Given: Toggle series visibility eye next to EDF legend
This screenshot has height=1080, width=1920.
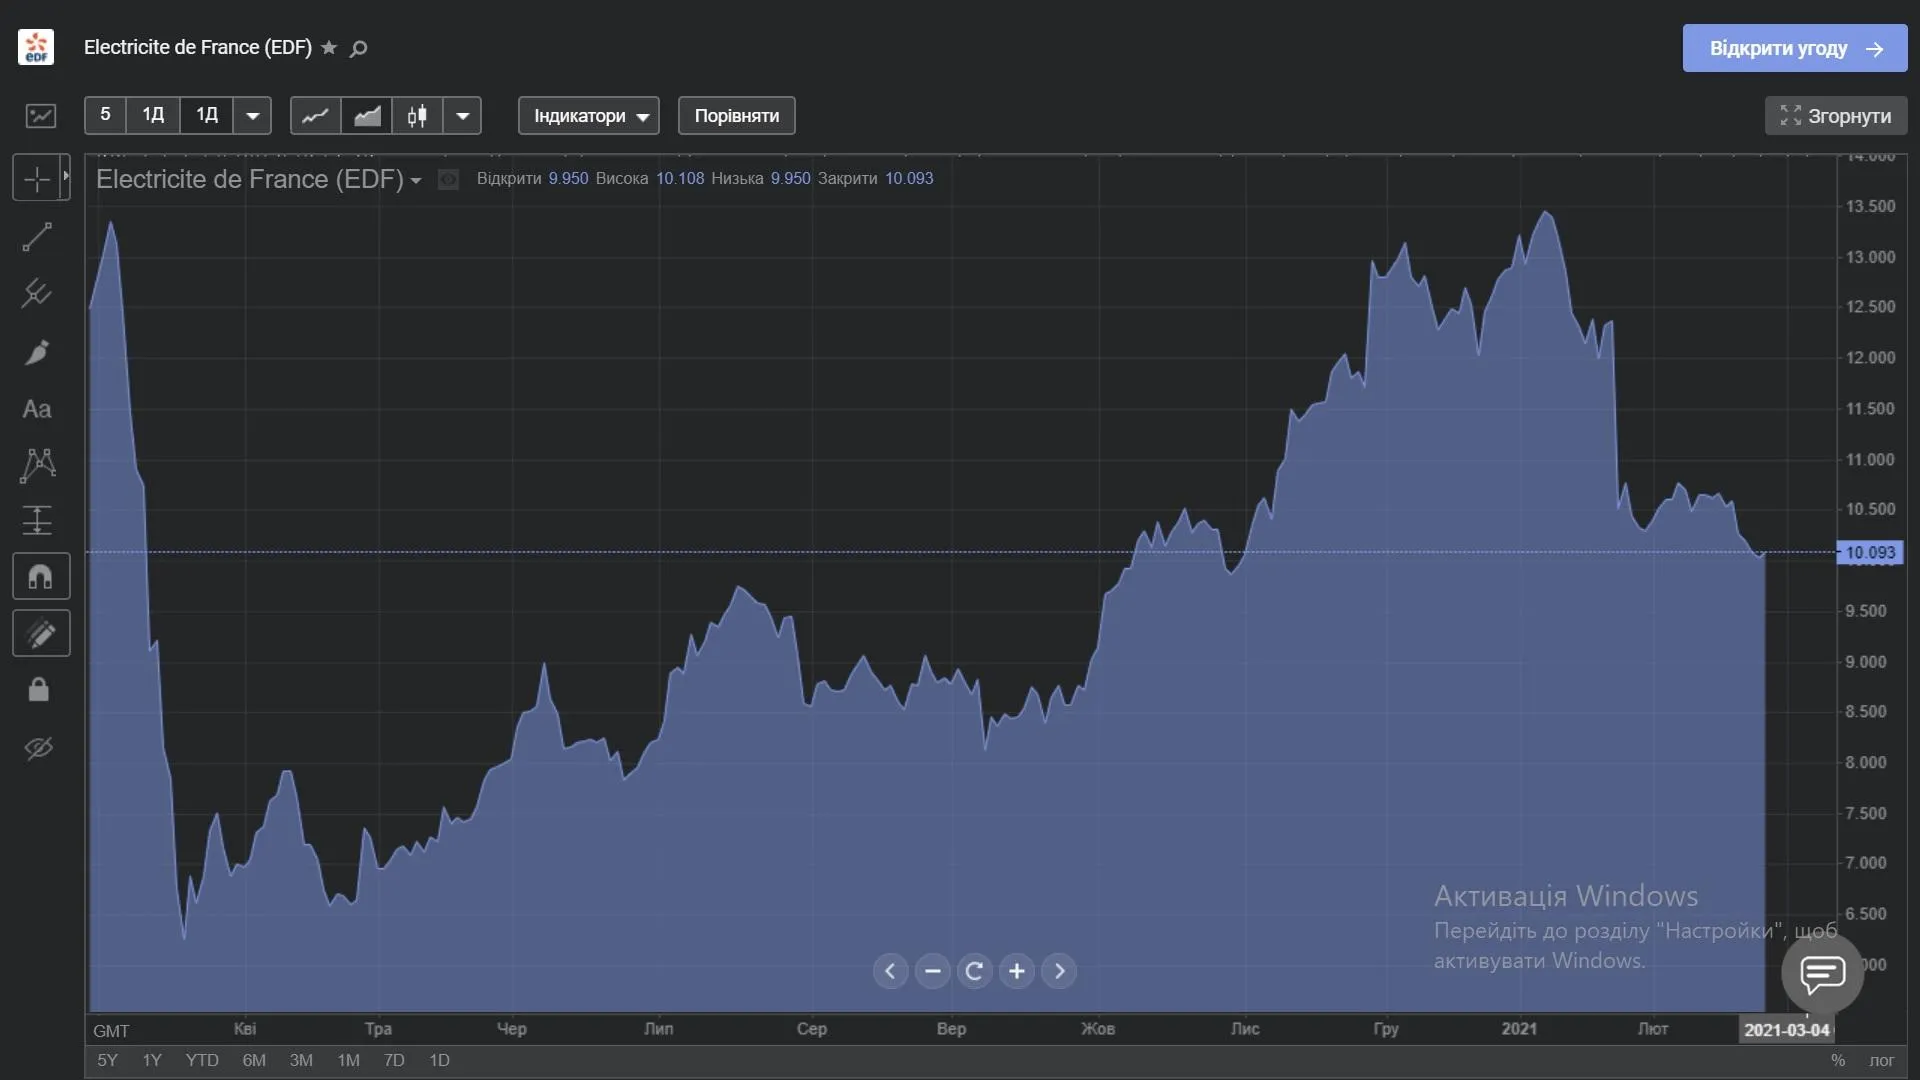Looking at the screenshot, I should tap(449, 180).
